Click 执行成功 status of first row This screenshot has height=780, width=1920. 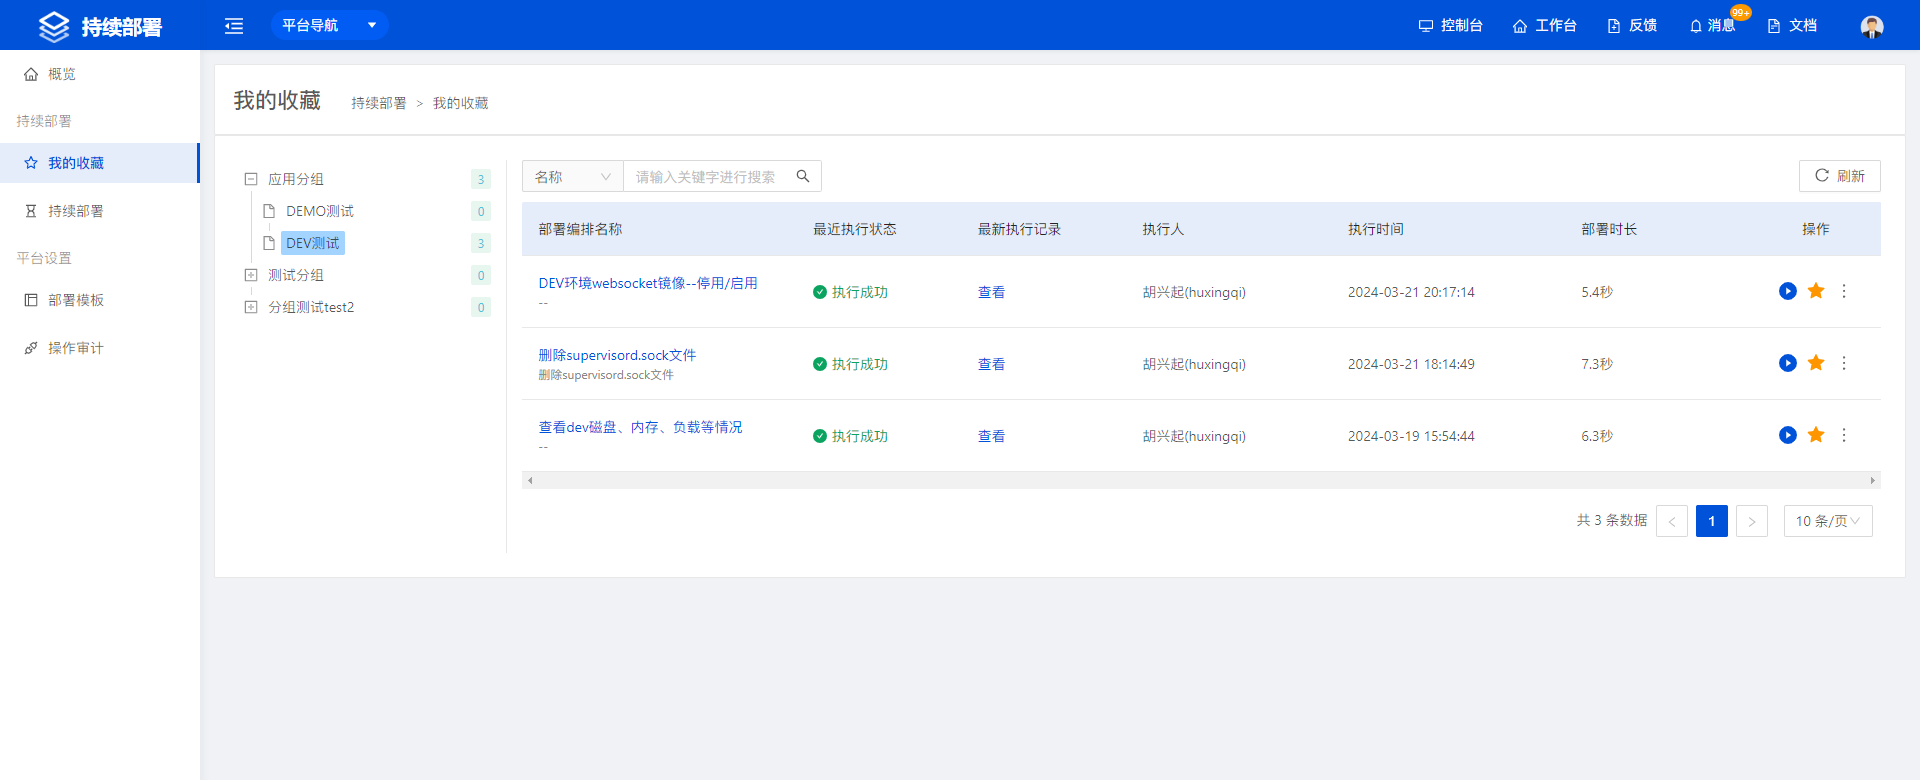[x=850, y=292]
